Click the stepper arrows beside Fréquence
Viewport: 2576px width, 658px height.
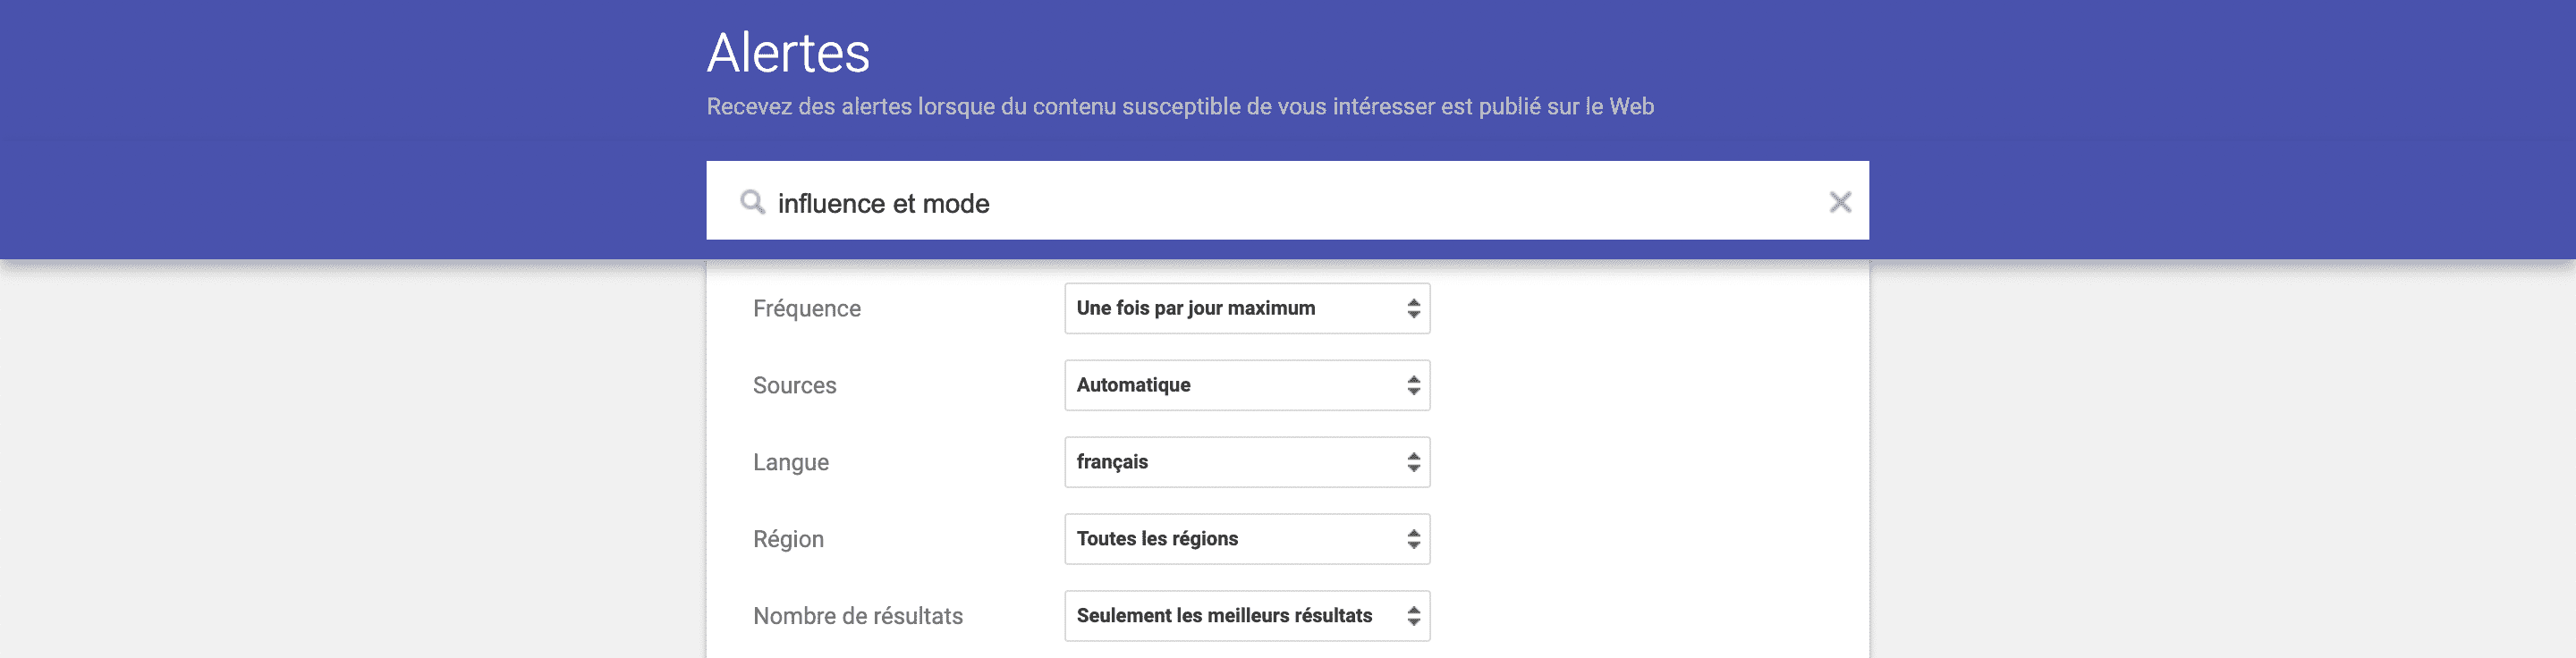pyautogui.click(x=1413, y=308)
